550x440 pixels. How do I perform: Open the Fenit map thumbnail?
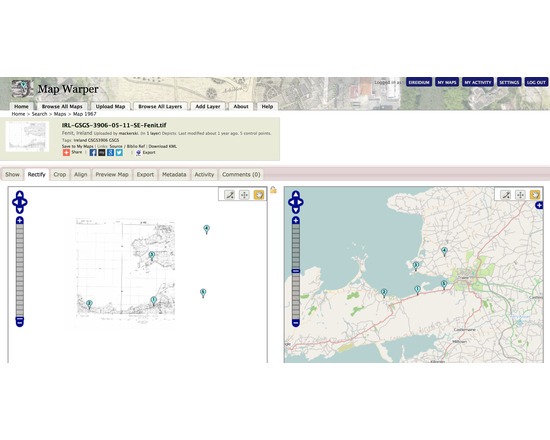coord(27,137)
